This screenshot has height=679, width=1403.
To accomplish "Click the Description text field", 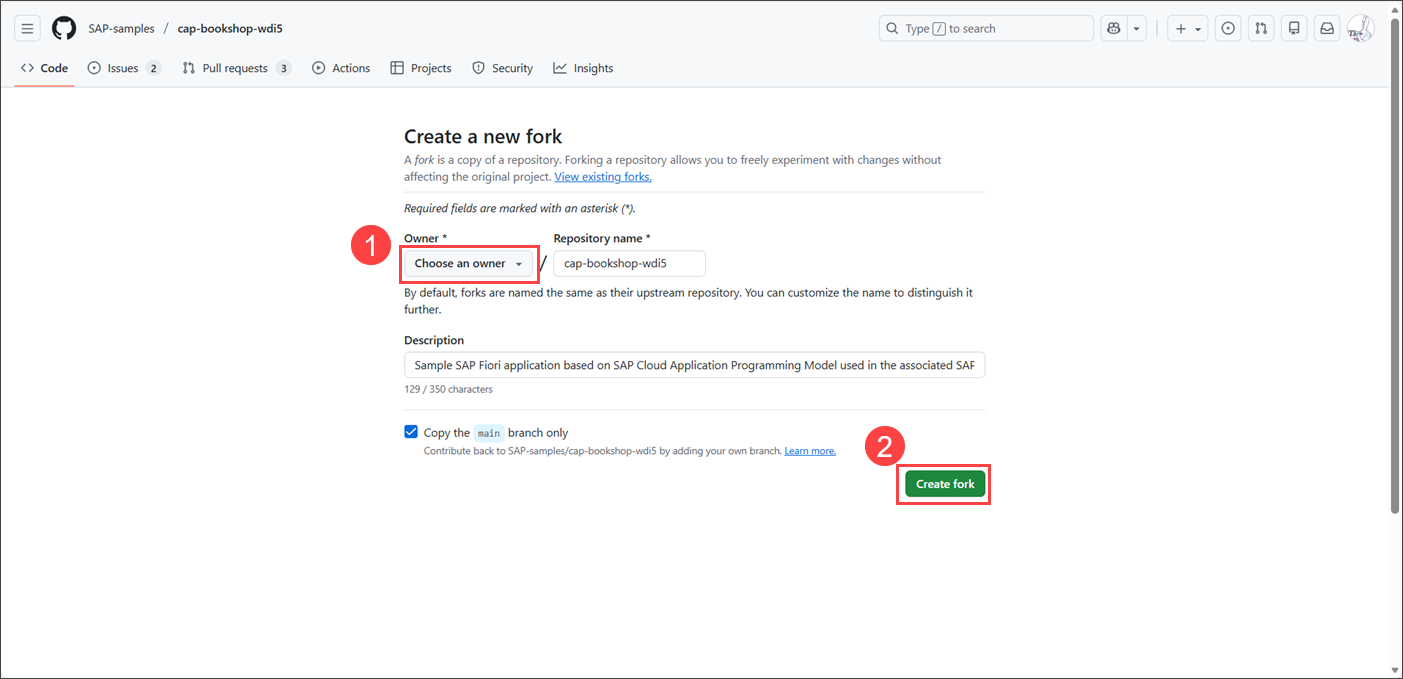I will [x=694, y=365].
